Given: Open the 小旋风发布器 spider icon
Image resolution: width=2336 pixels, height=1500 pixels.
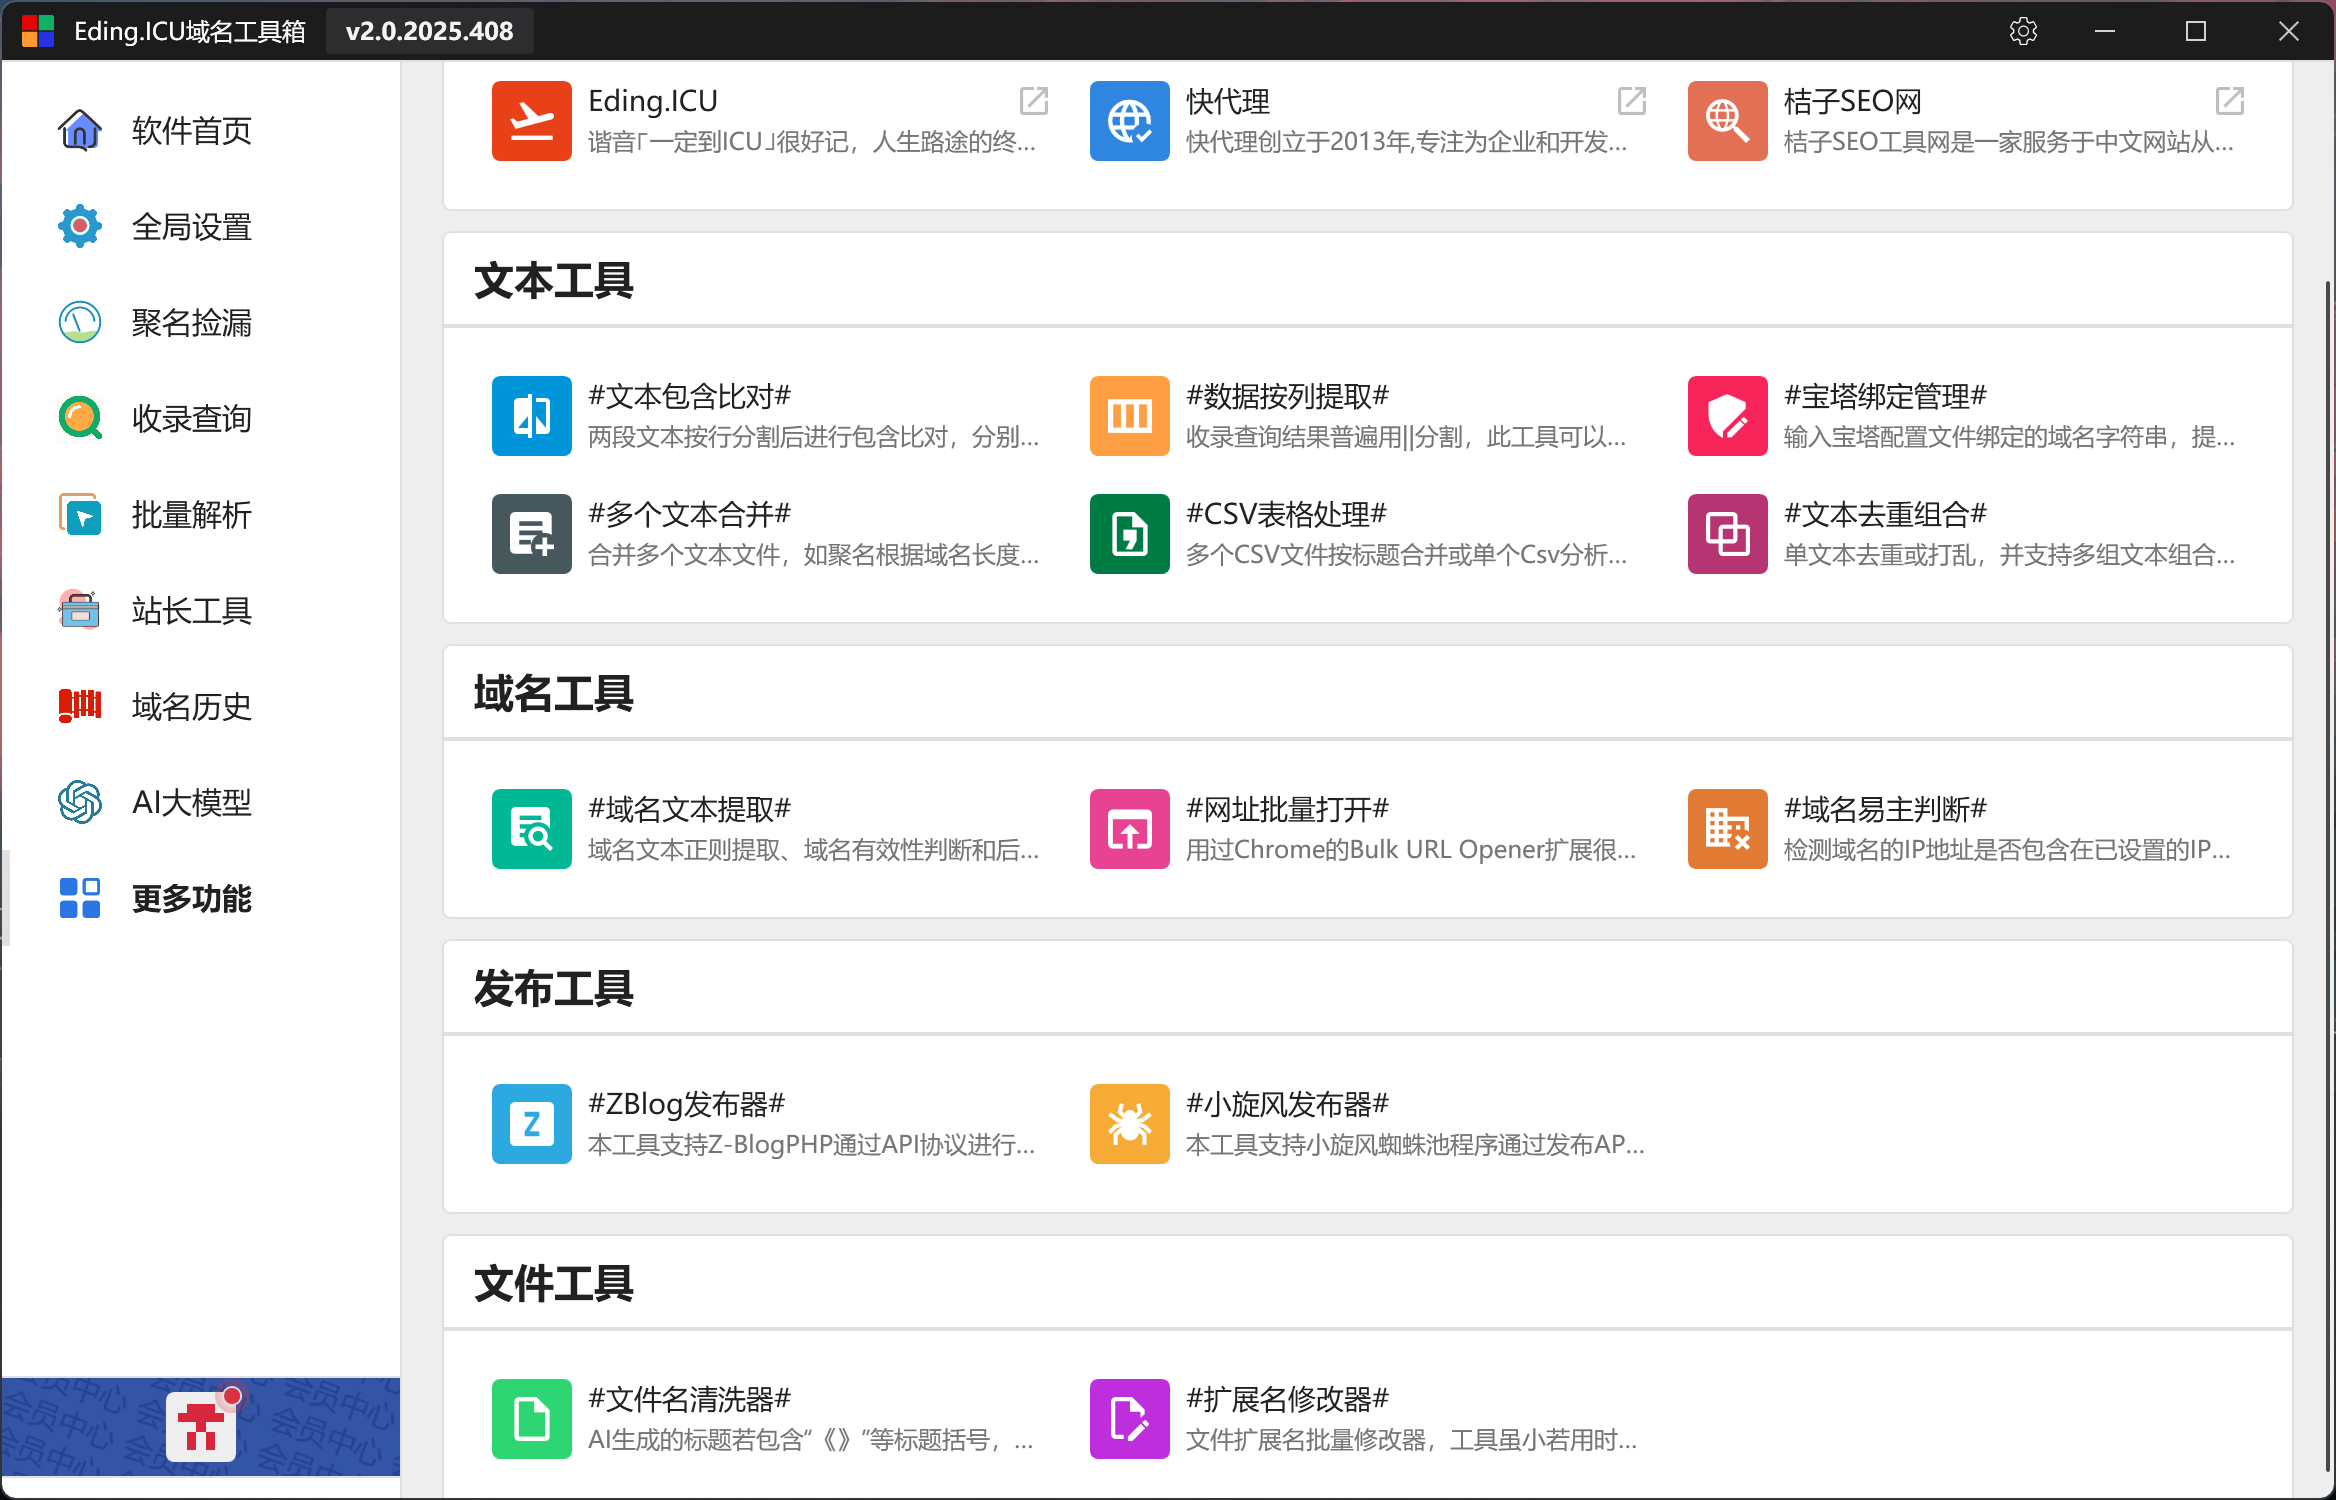Looking at the screenshot, I should (x=1129, y=1123).
